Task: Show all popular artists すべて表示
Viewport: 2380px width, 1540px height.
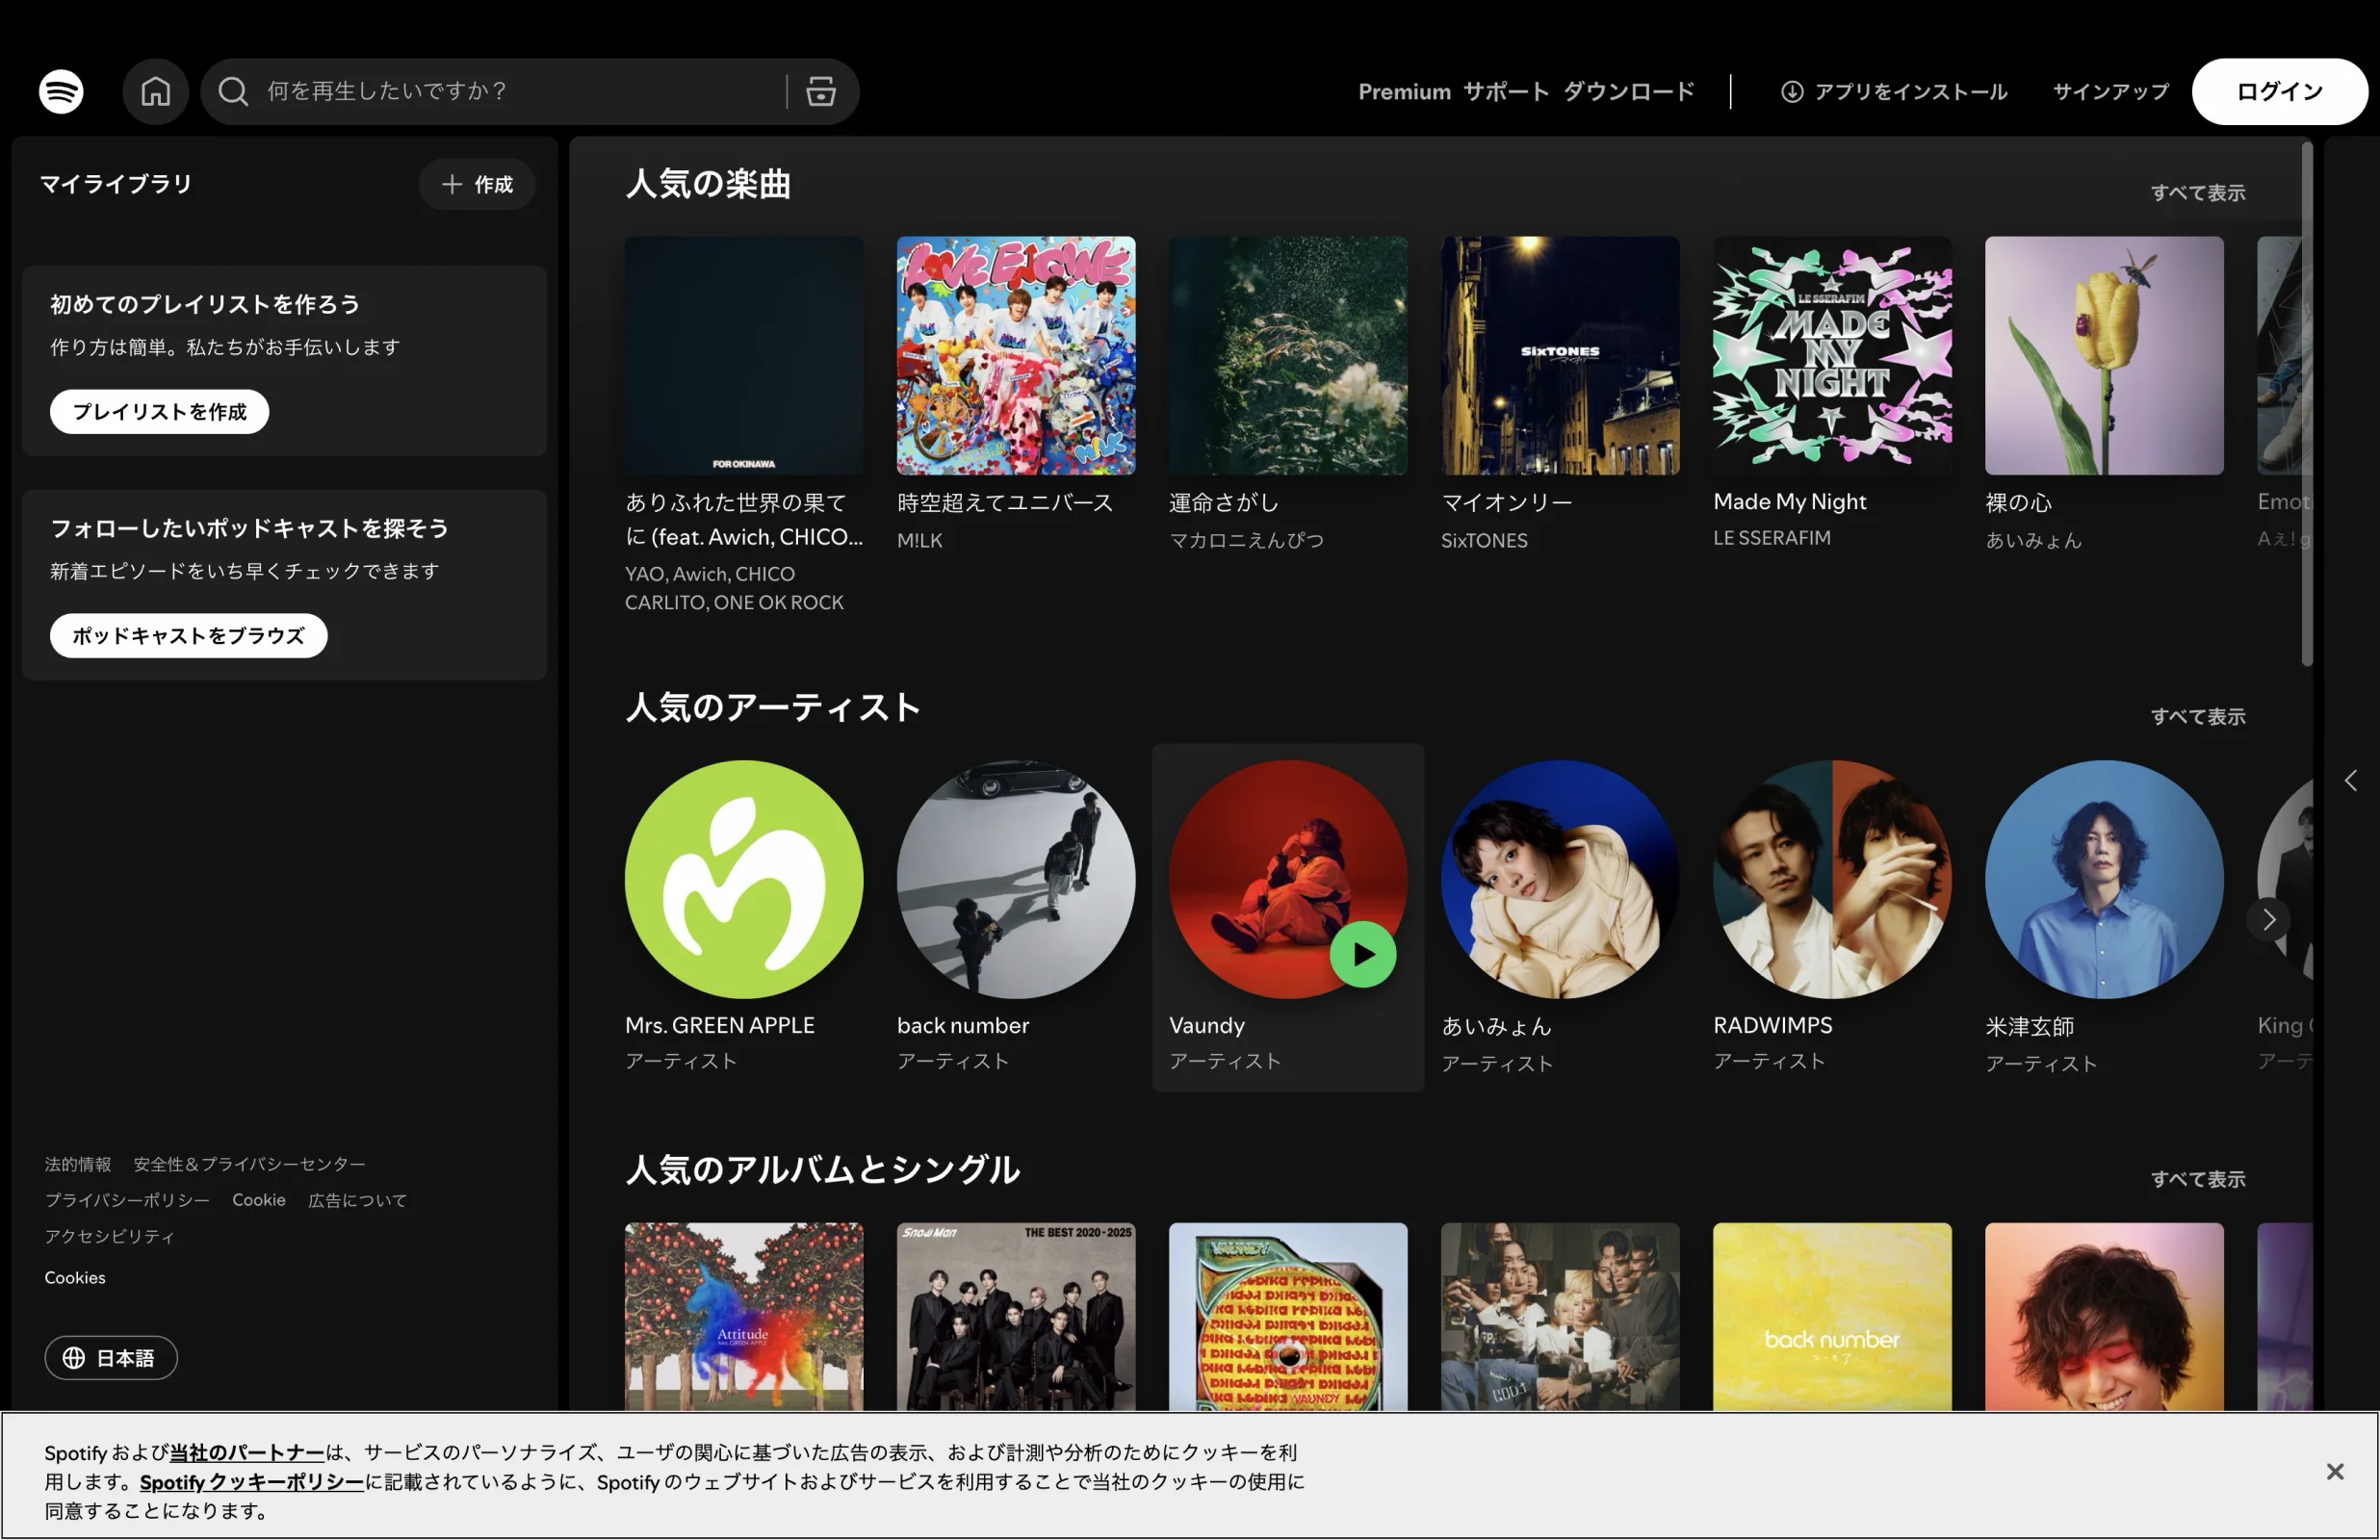Action: point(2198,716)
